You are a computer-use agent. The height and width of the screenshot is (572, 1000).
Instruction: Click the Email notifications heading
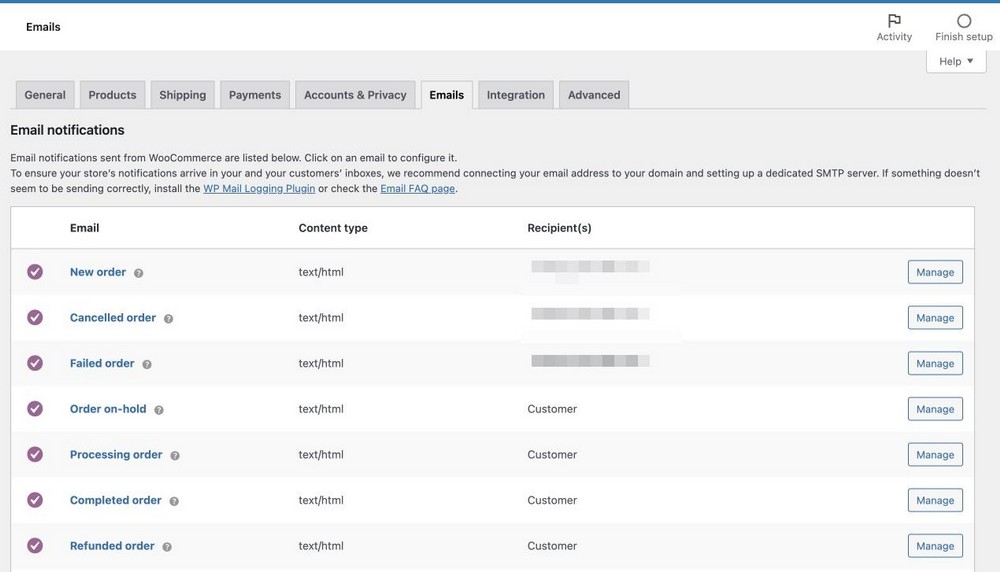[67, 130]
